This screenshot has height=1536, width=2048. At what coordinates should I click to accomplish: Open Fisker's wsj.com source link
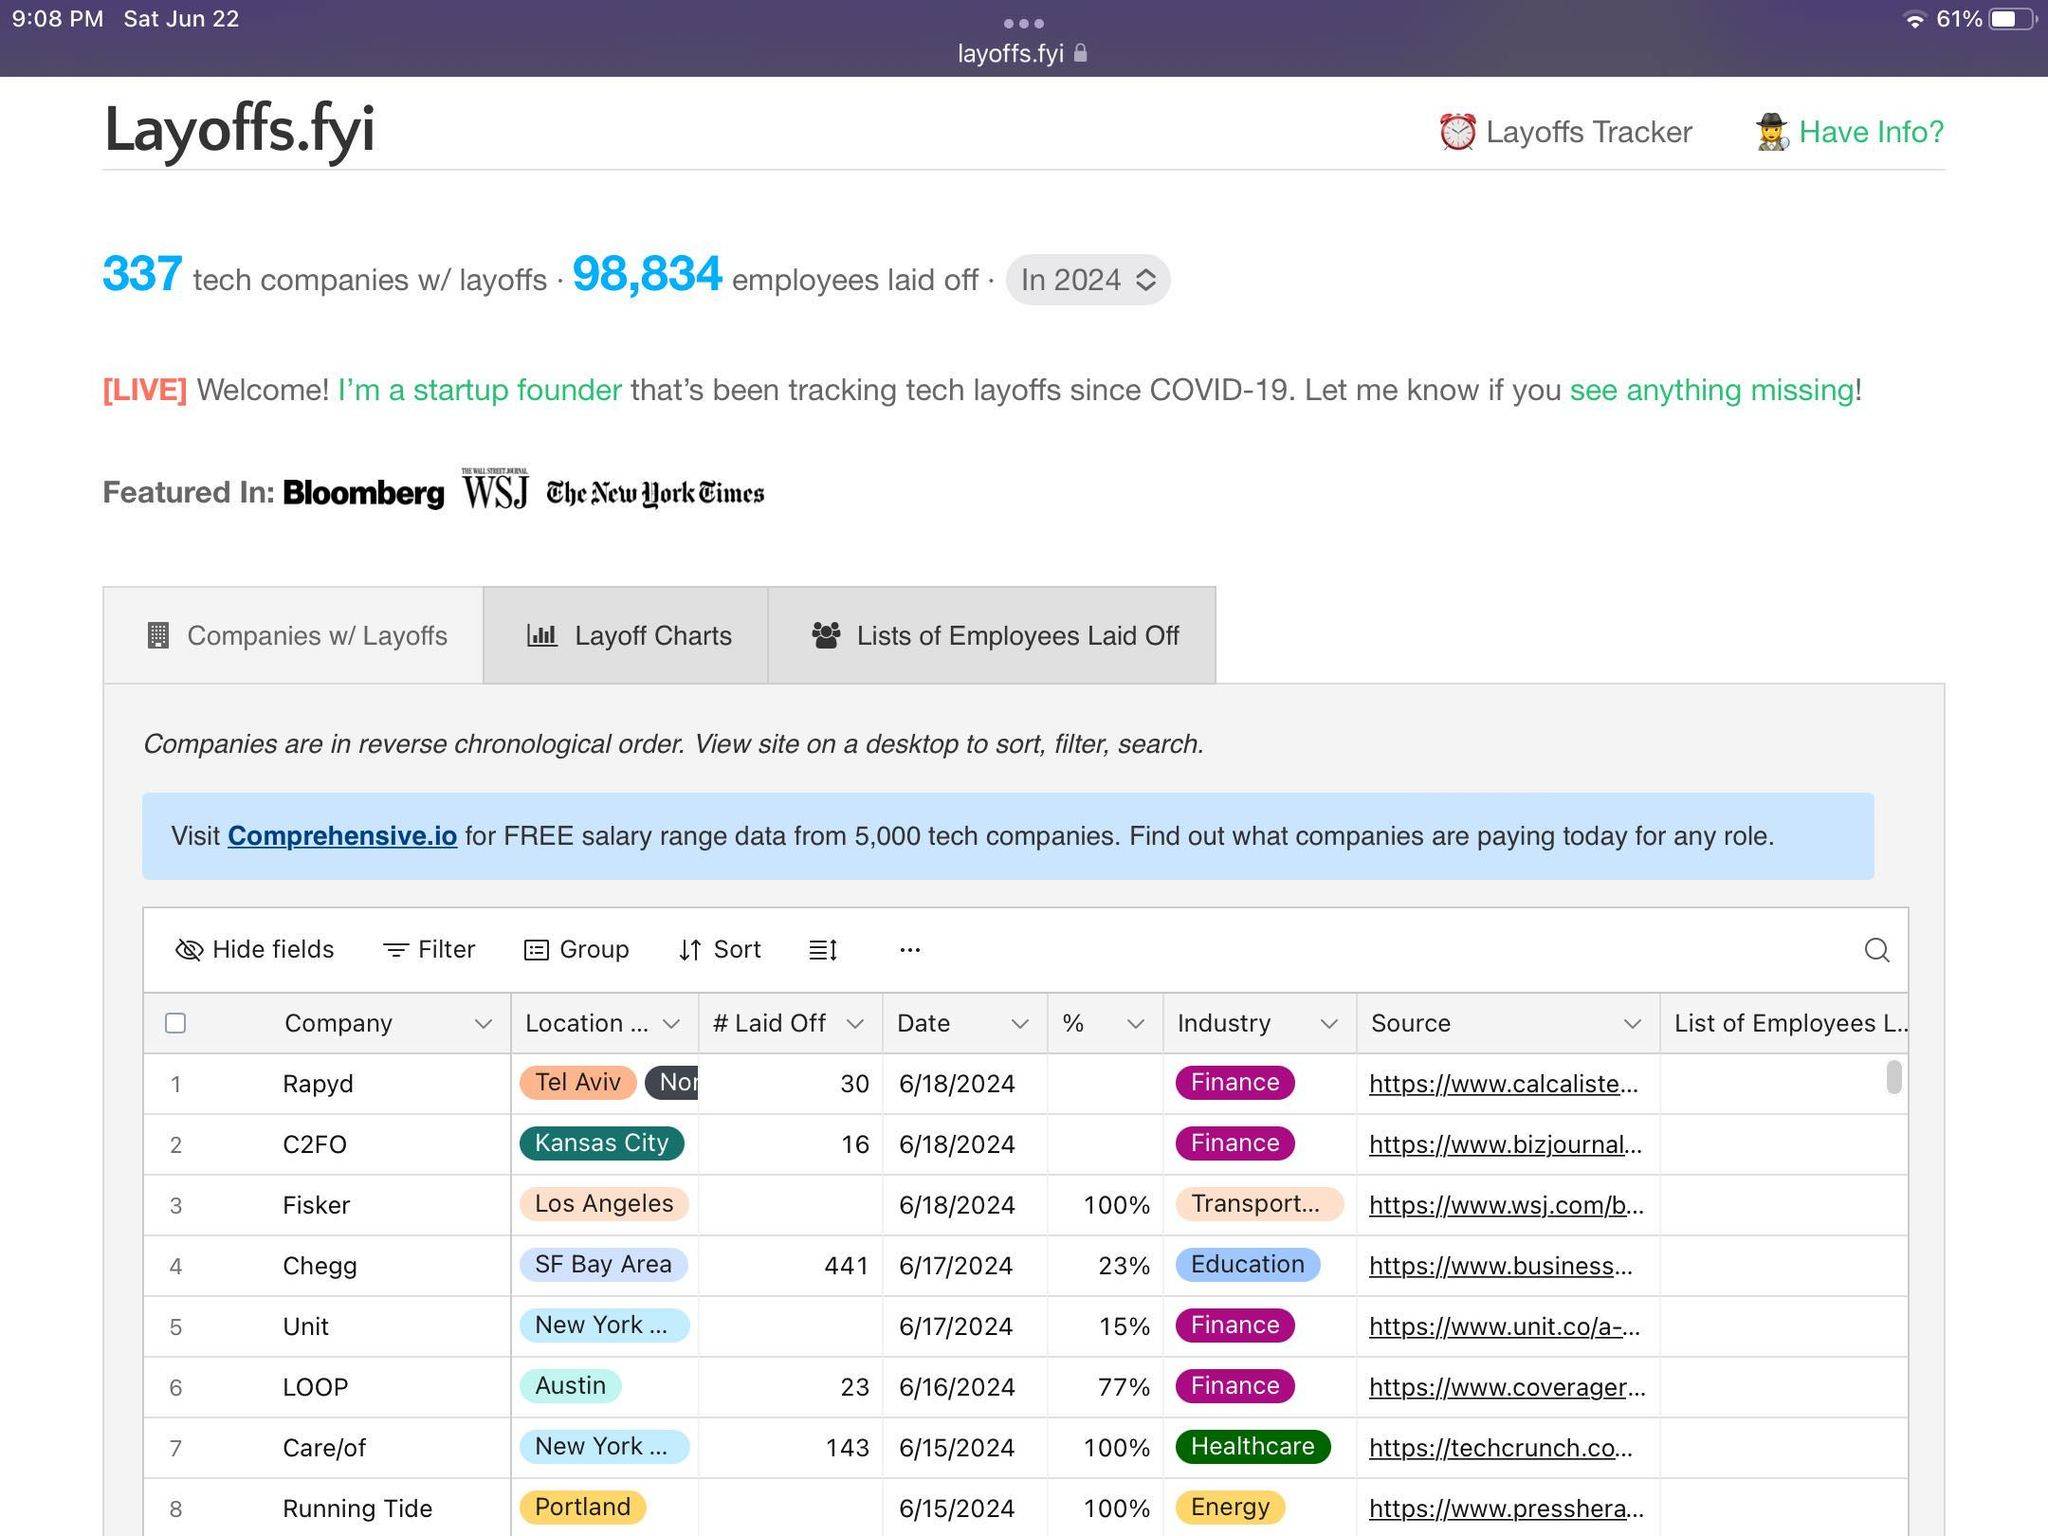[x=1506, y=1205]
